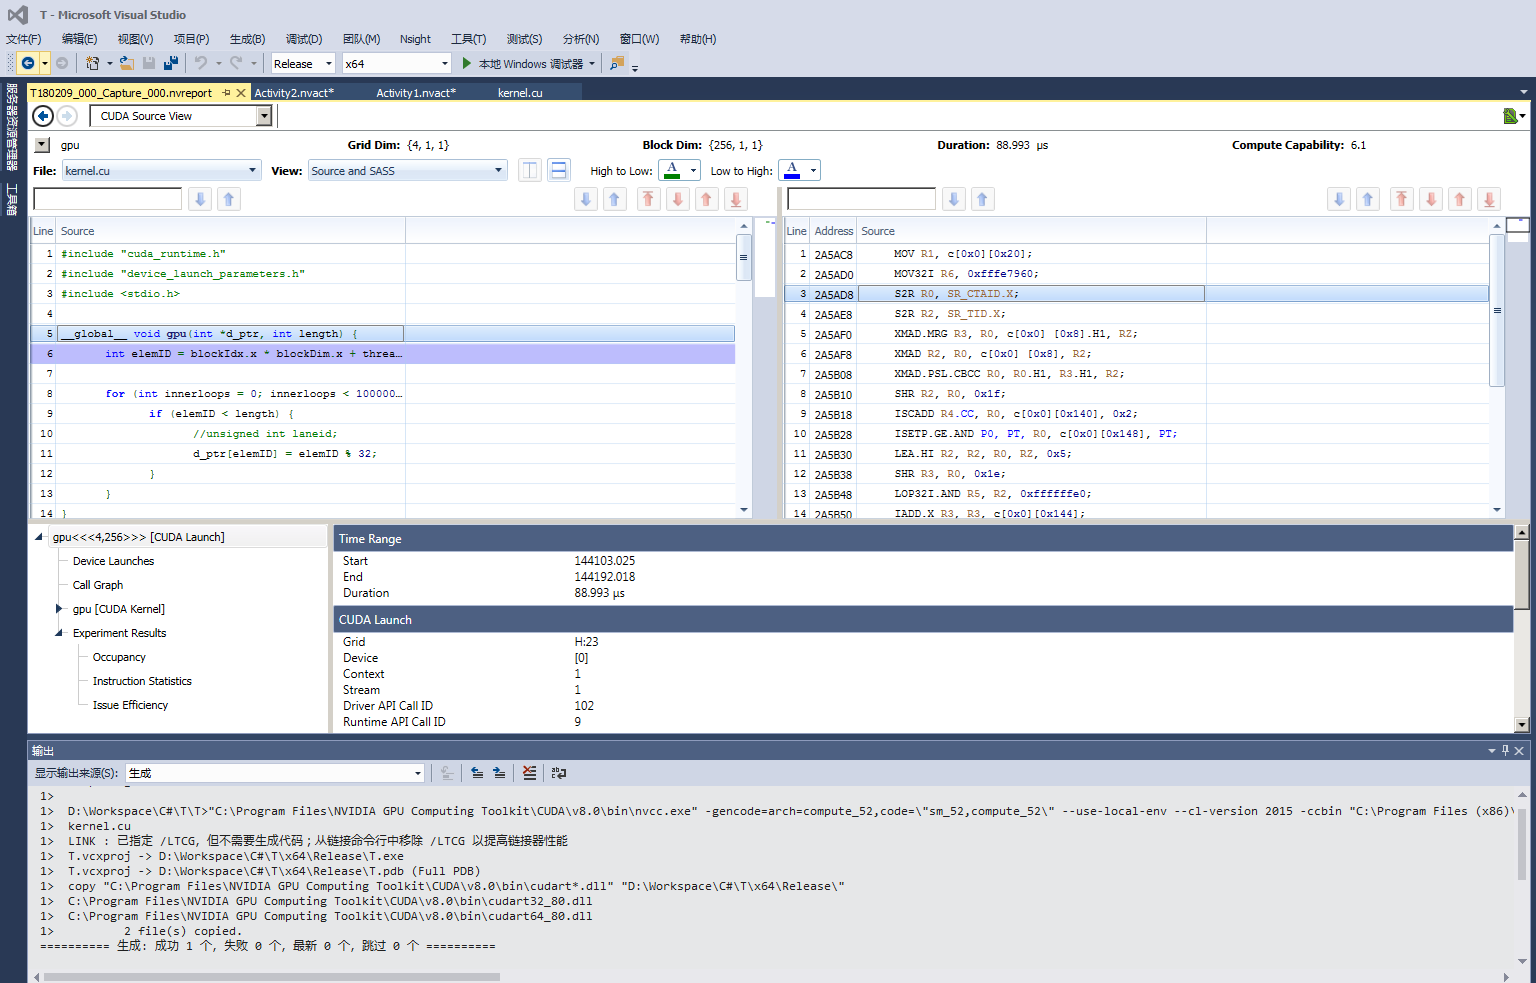The width and height of the screenshot is (1536, 983).
Task: Switch to the Activity2.nvact tab
Action: coord(294,93)
